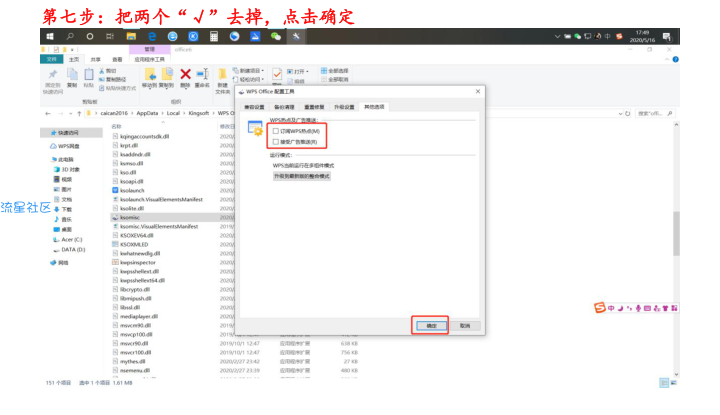Click the Rename icon in Explorer ribbon

(202, 74)
